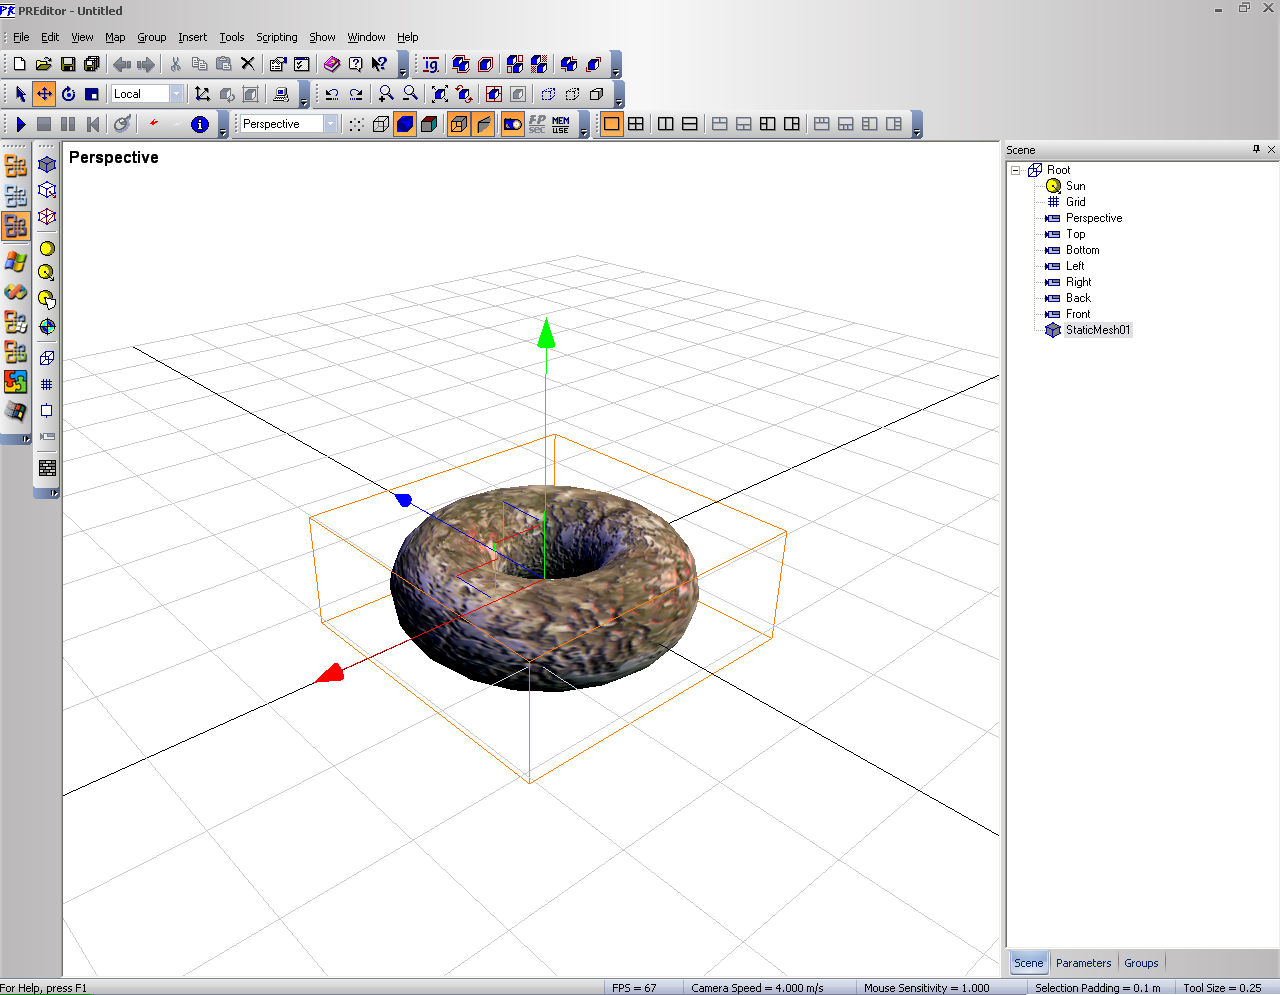Image resolution: width=1280 pixels, height=995 pixels.
Task: Toggle solid blue cube shading mode
Action: (405, 124)
